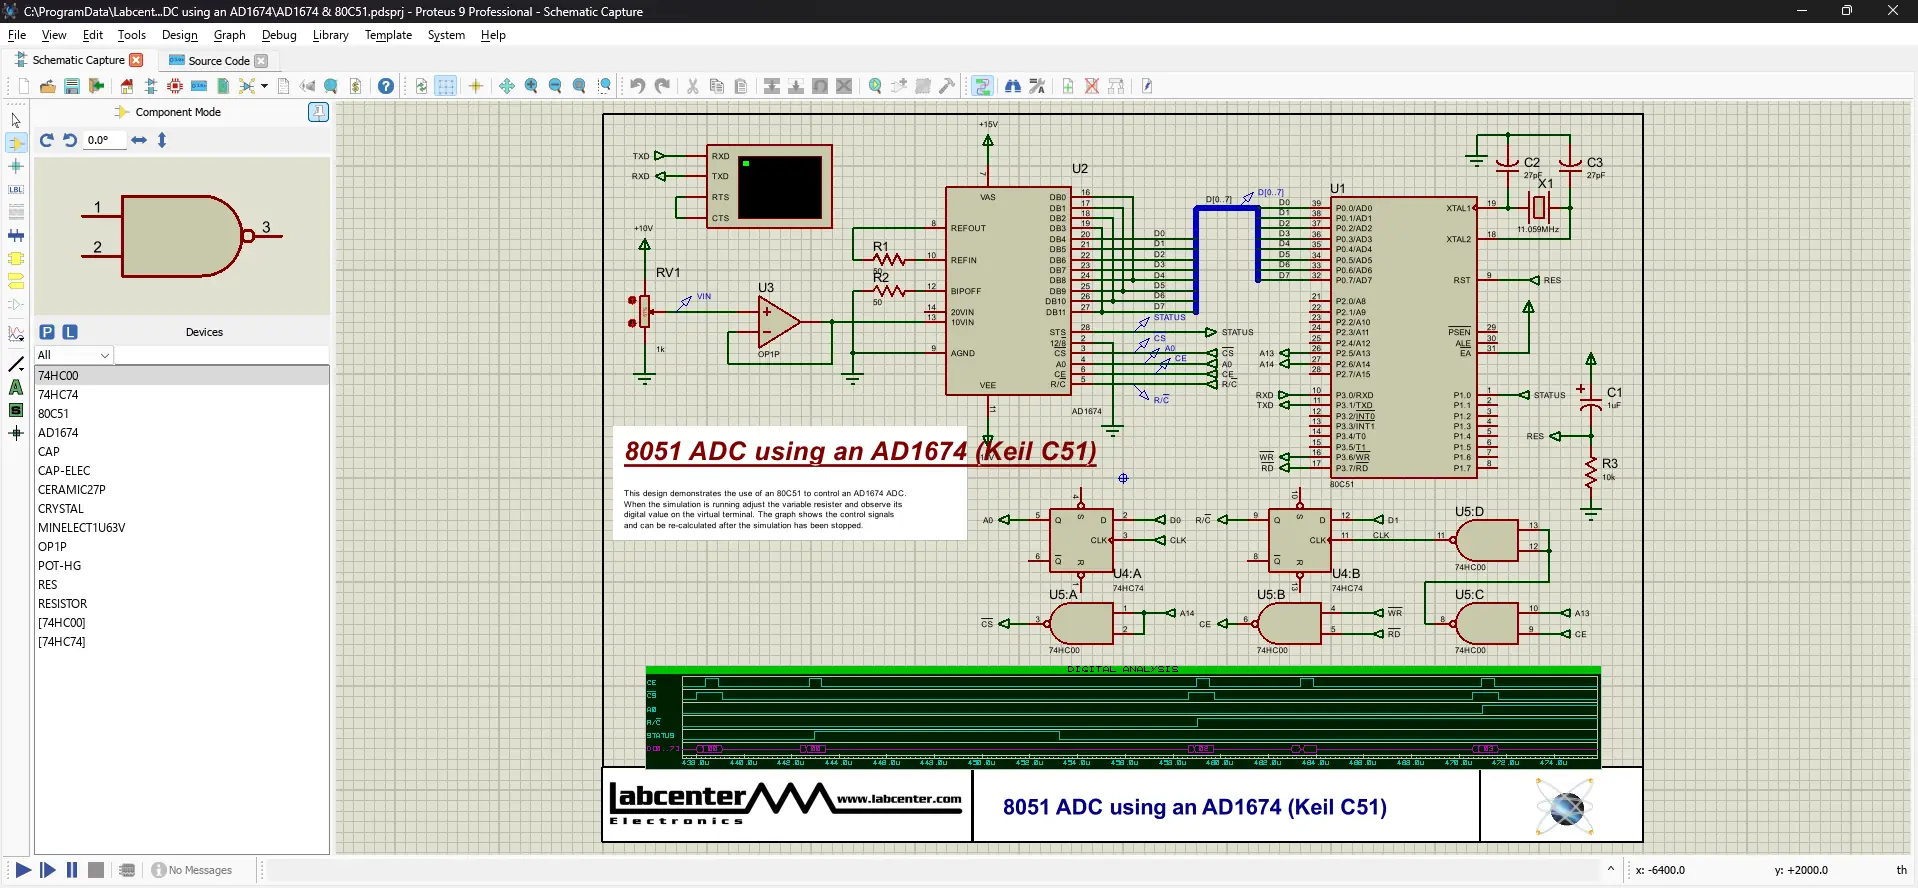Toggle Wire Autorouter mode
Screen dimensions: 1918x888
tap(983, 86)
